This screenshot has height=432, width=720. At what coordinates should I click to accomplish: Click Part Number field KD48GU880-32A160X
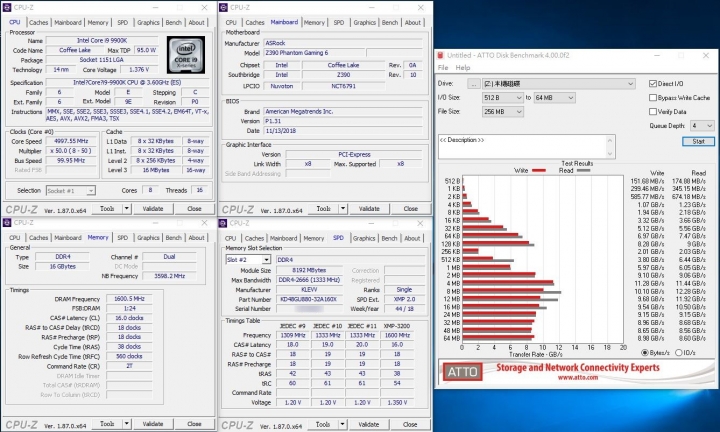309,299
